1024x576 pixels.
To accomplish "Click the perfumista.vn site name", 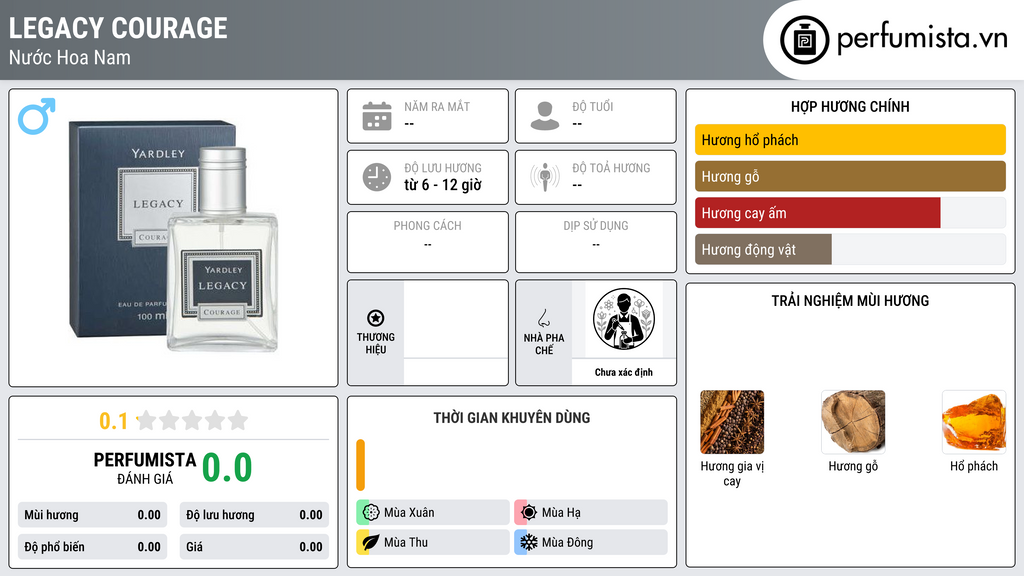I will [x=922, y=38].
